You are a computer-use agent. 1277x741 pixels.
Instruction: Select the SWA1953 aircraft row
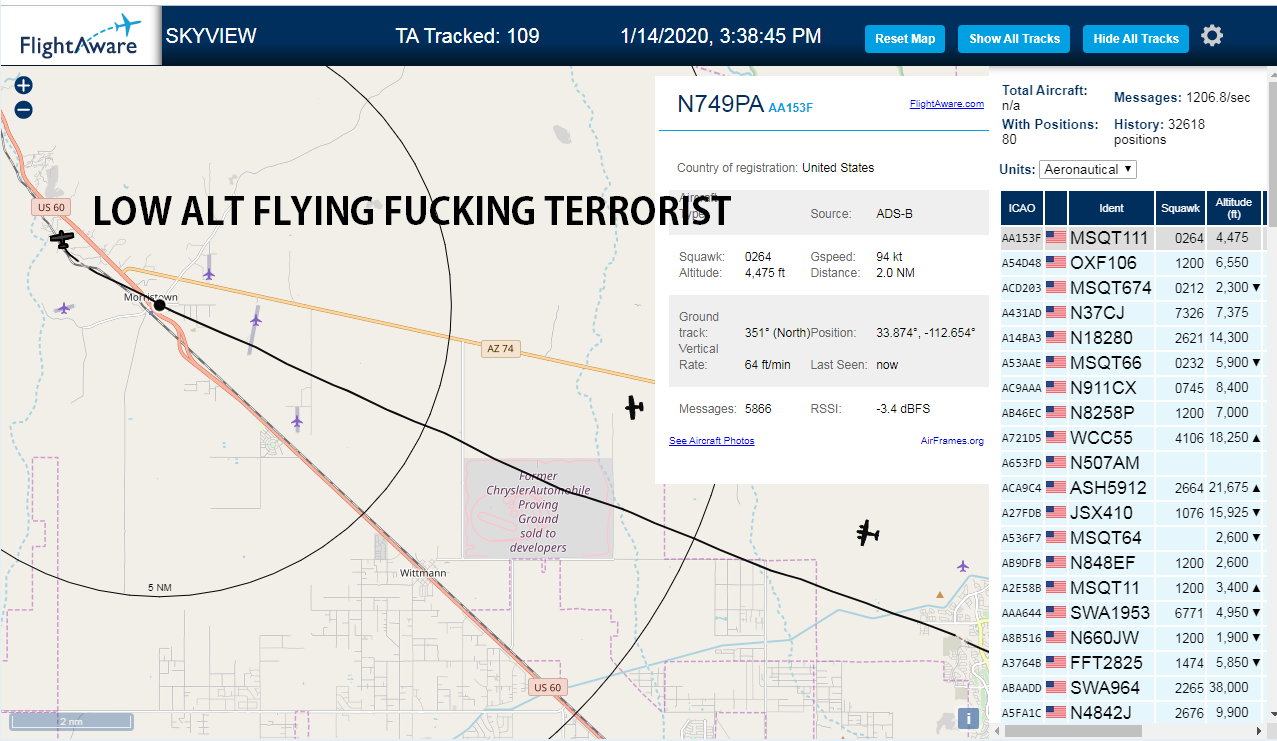pos(1132,613)
